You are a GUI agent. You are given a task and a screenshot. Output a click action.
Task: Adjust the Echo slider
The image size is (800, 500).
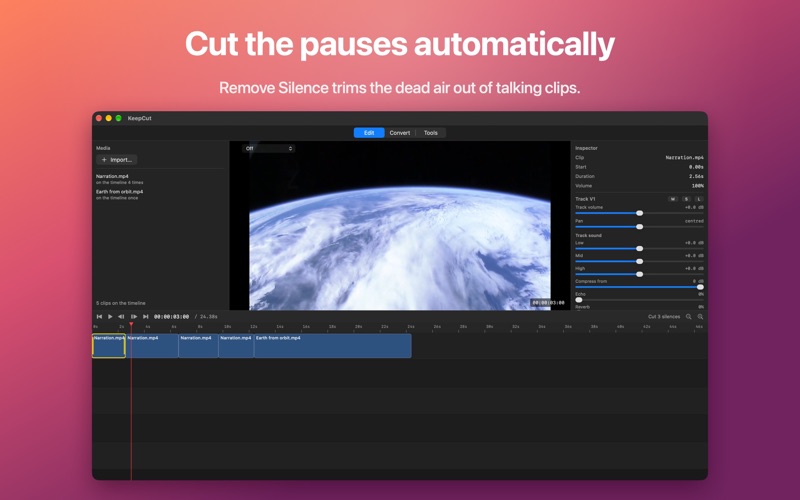coord(639,300)
